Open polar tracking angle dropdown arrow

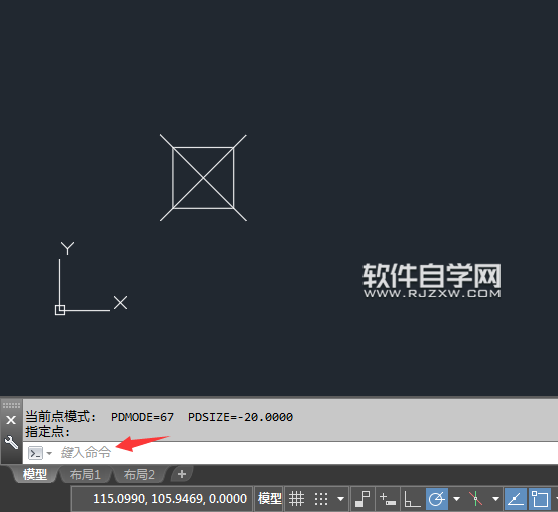tap(457, 498)
